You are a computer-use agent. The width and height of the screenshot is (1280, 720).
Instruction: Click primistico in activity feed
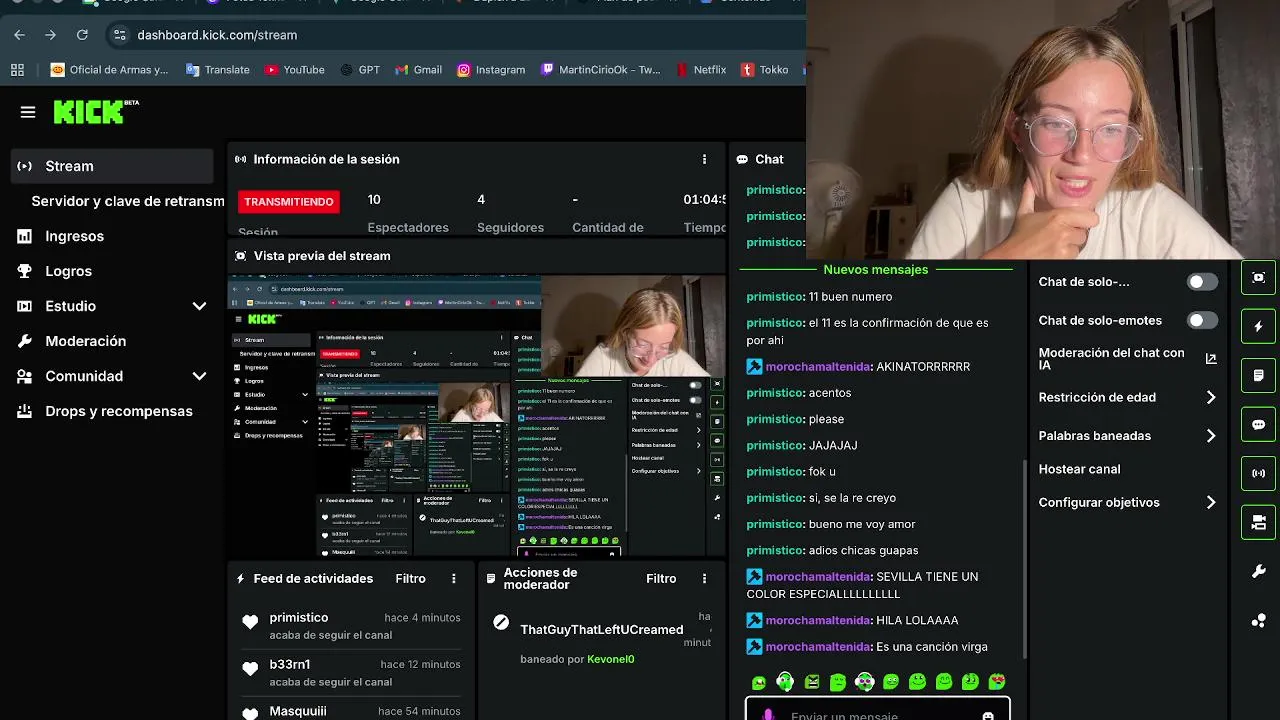(298, 618)
